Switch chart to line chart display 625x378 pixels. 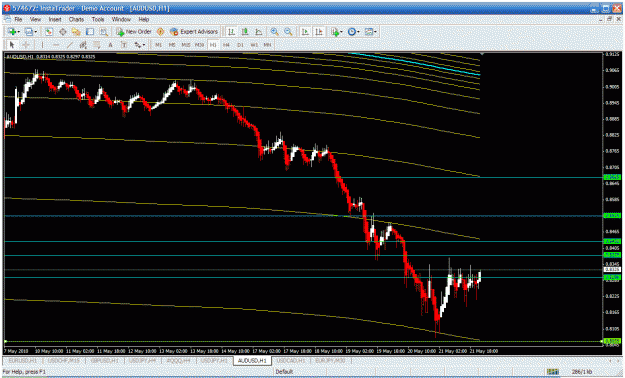tap(259, 32)
